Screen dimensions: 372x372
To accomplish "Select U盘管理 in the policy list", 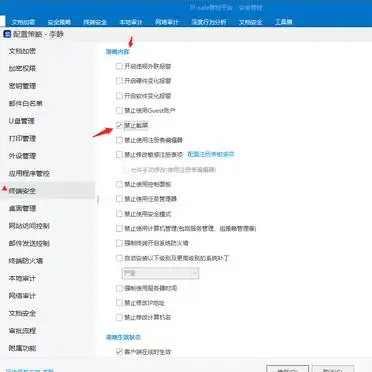I will 21,121.
